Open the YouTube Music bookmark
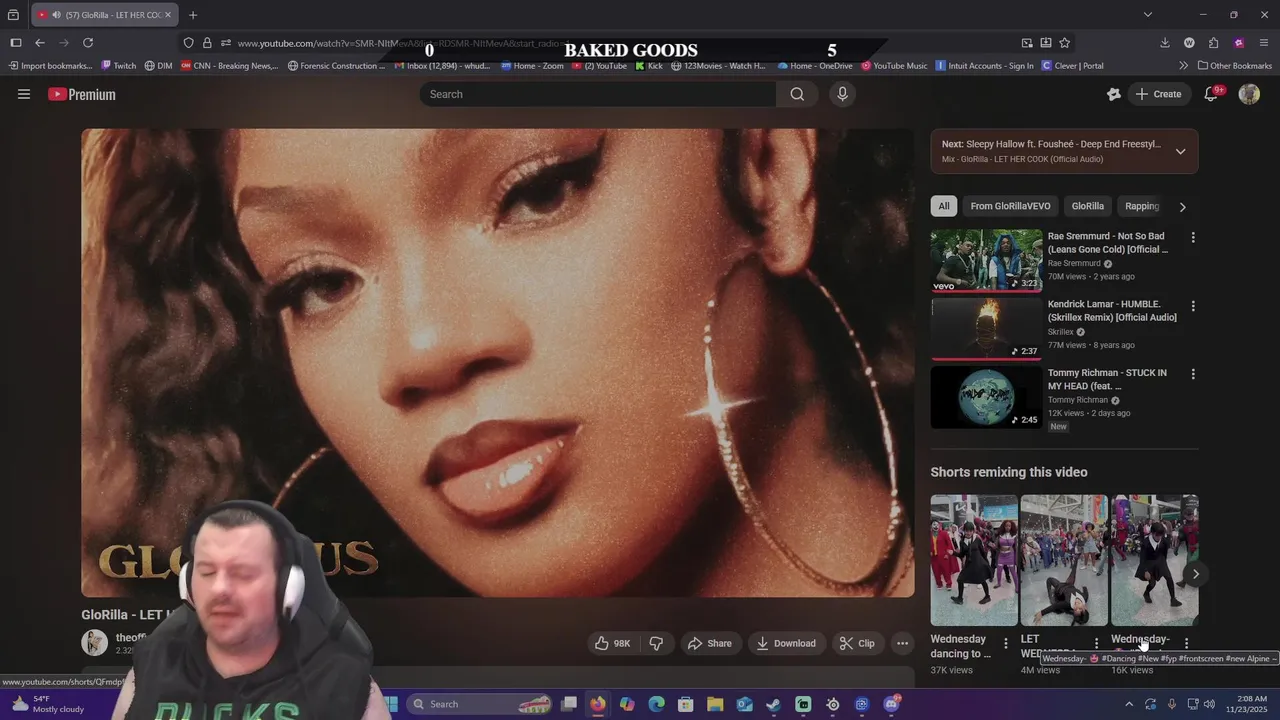Screen dimensions: 1280x720 click(x=893, y=66)
